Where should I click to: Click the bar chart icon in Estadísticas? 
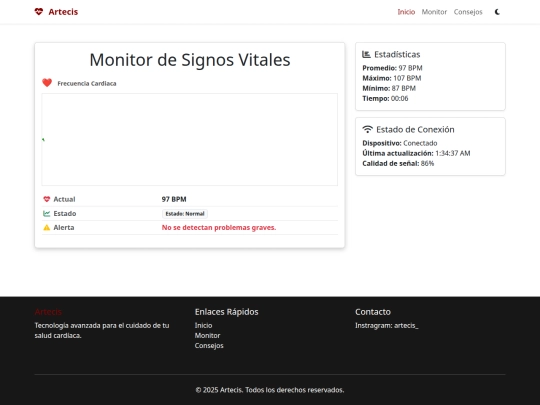(x=366, y=54)
